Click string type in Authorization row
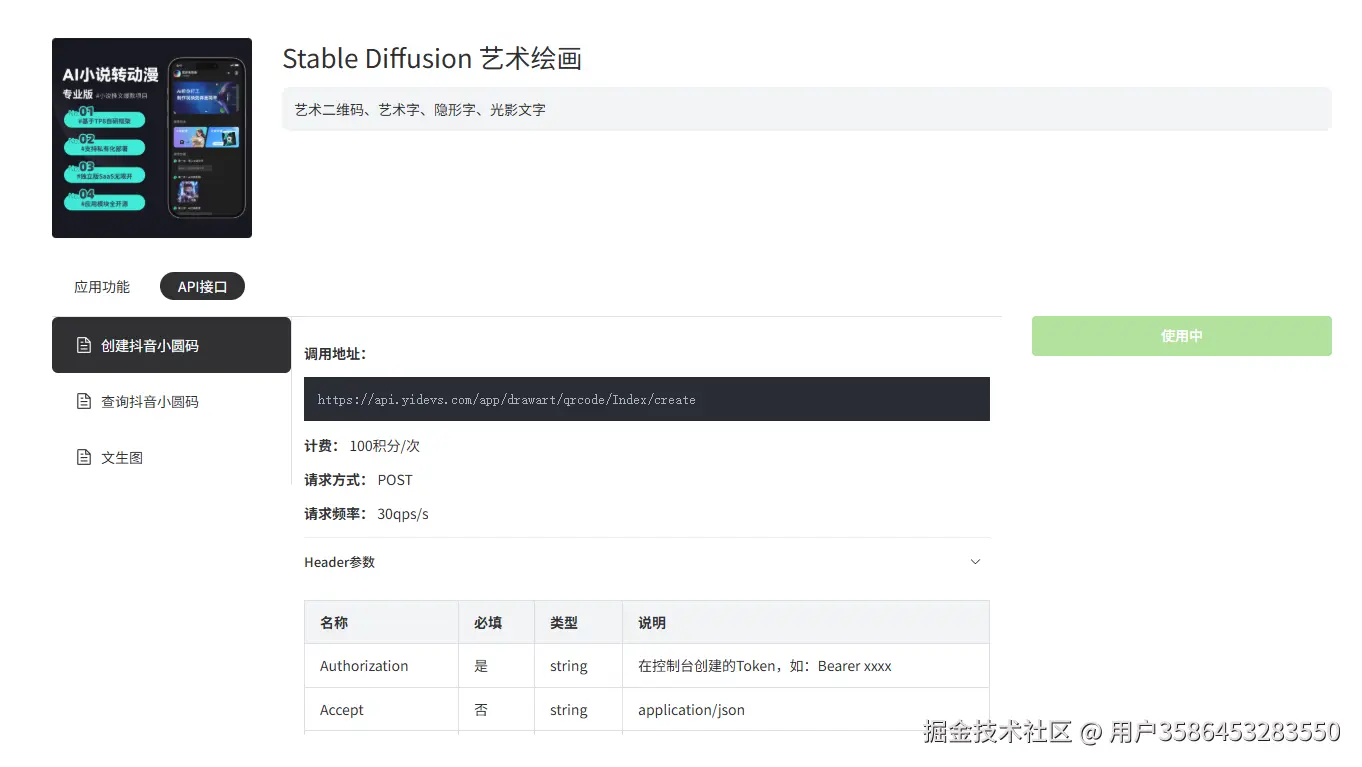The image size is (1362, 767). pos(578,666)
